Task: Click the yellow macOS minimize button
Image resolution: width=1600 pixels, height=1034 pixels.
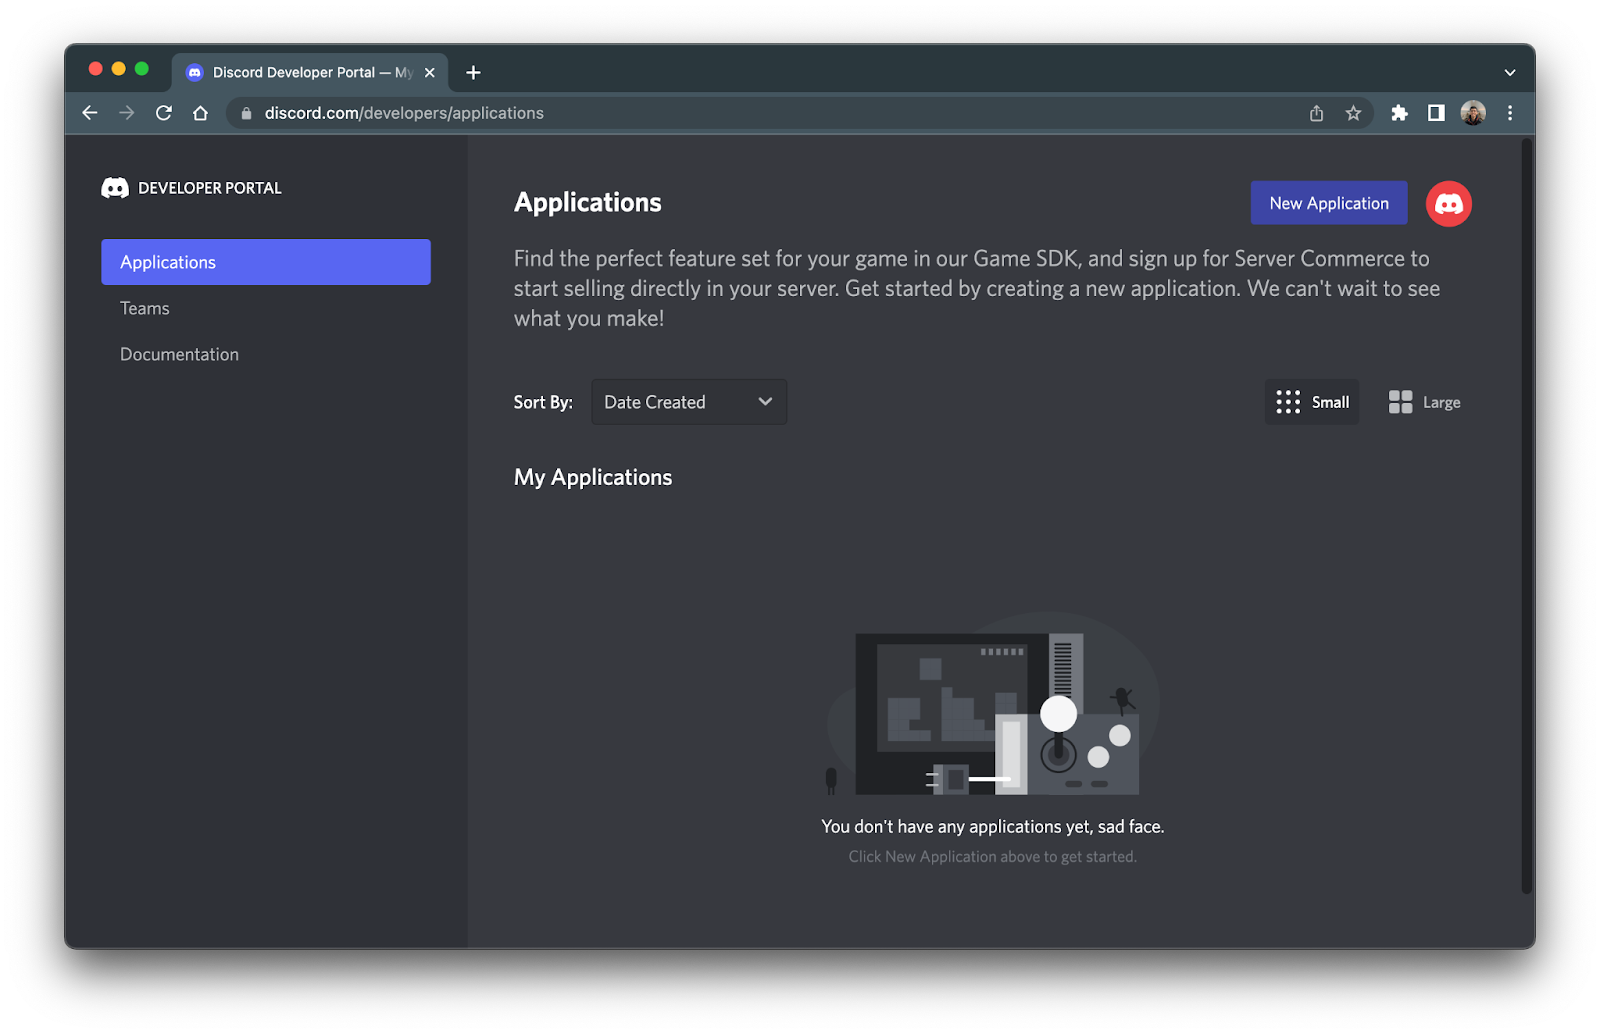Action: pos(119,69)
